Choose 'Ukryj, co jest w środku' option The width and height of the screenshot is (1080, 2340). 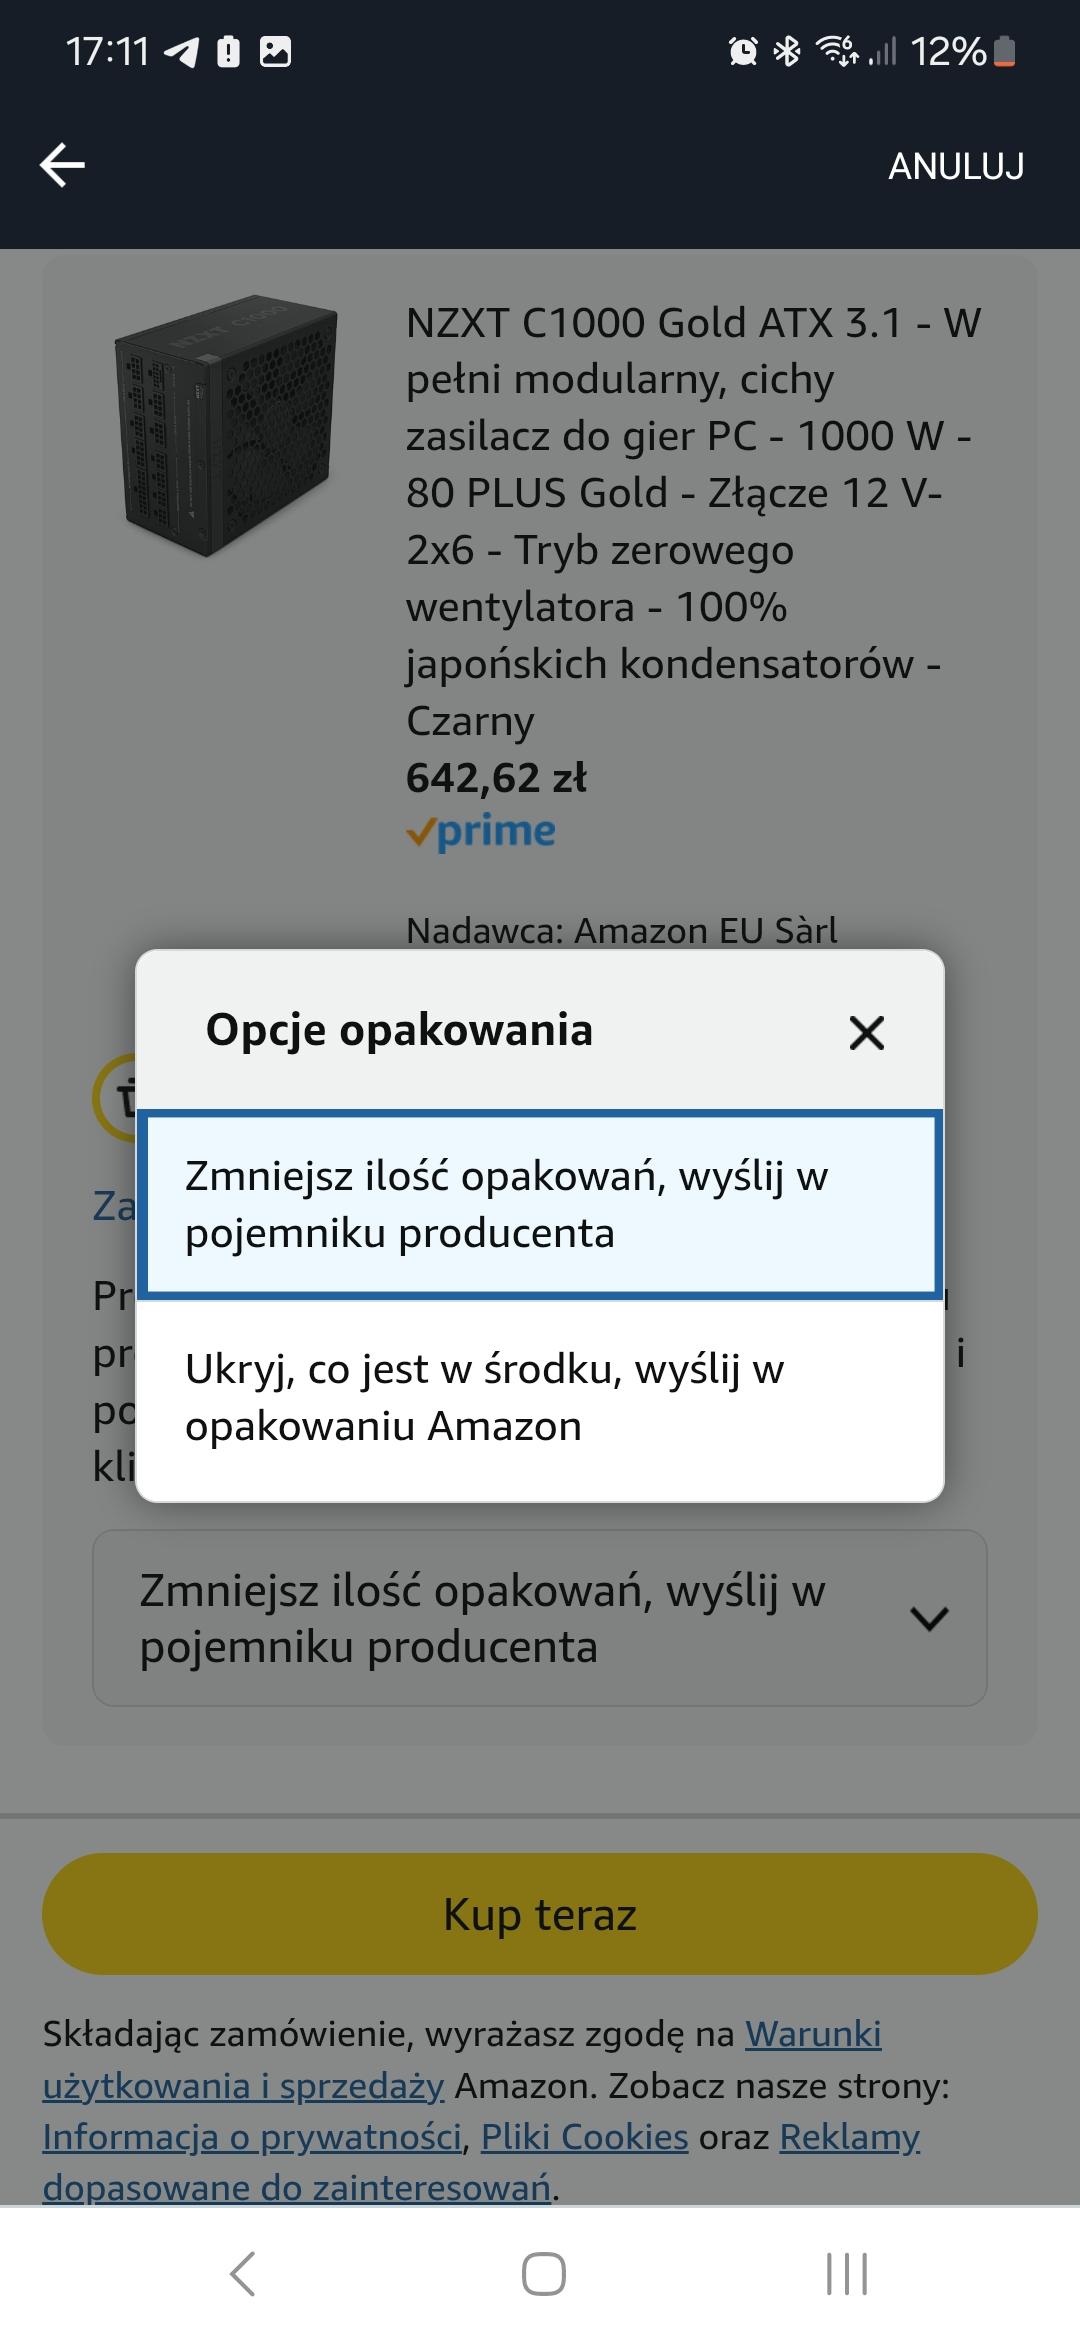click(540, 1397)
